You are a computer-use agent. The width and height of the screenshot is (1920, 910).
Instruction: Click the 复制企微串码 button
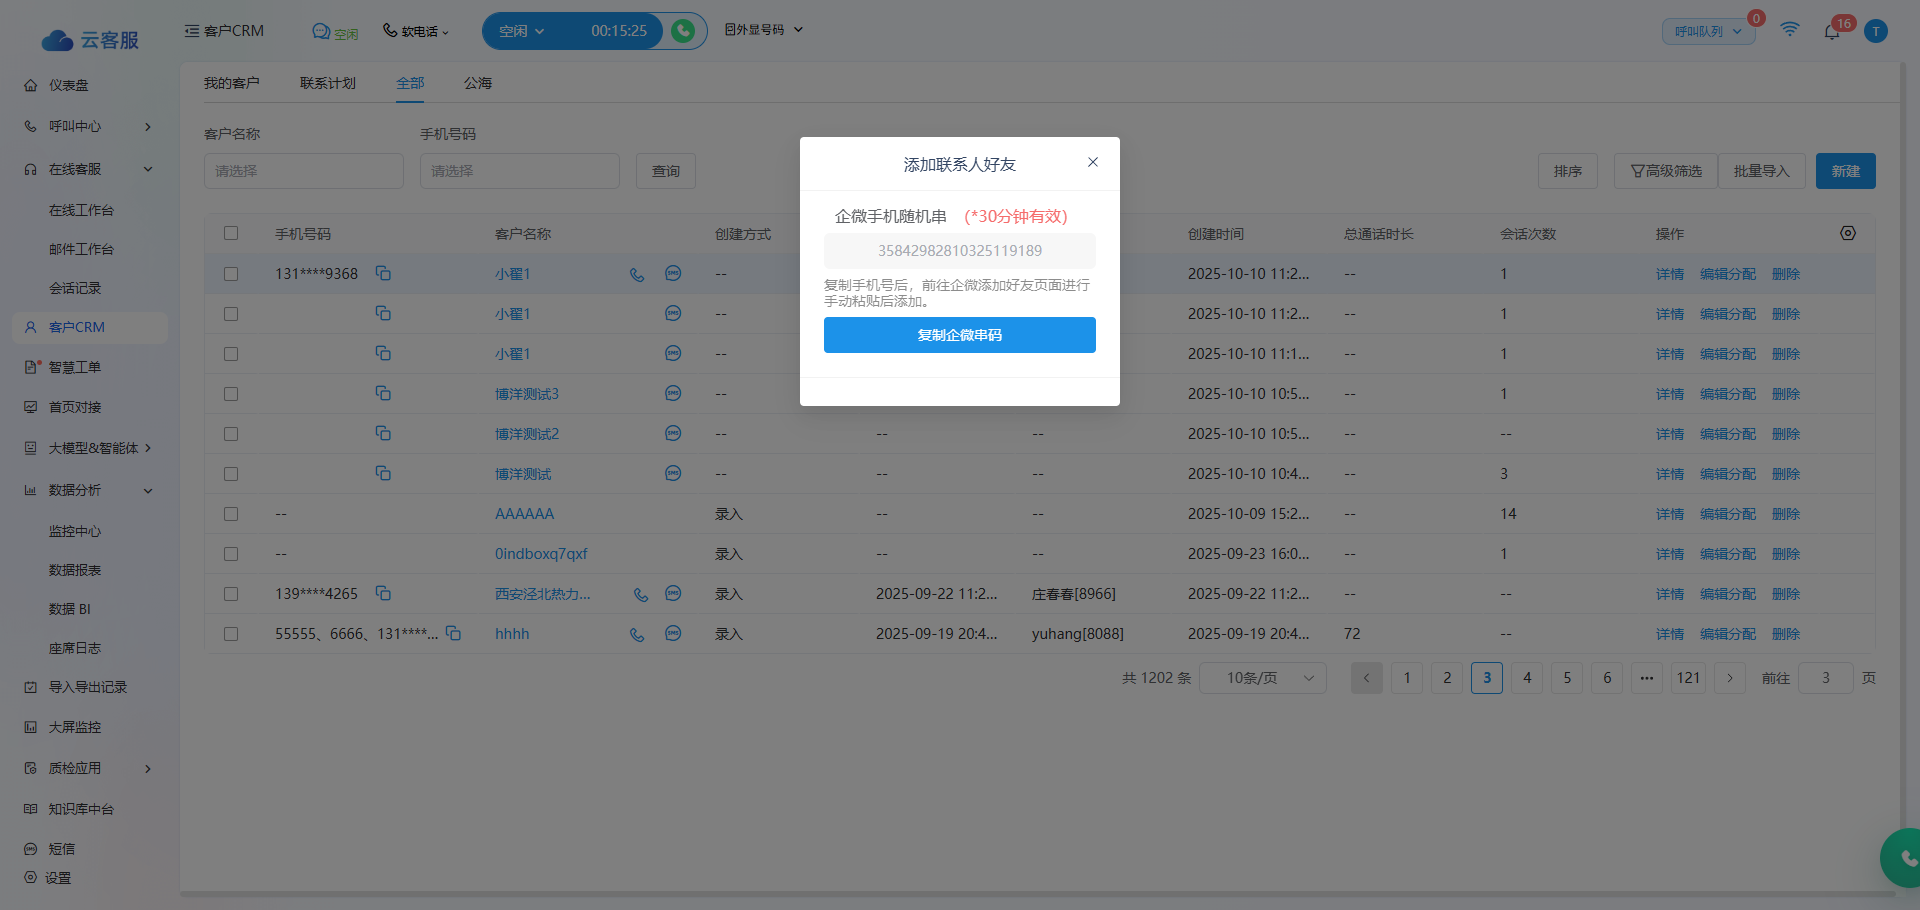pos(959,335)
